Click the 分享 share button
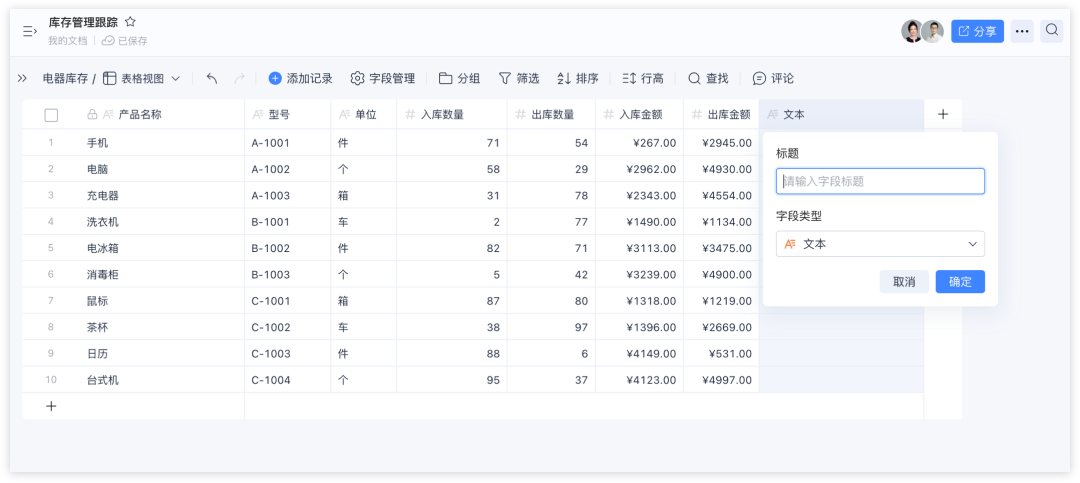1080x483 pixels. click(977, 31)
